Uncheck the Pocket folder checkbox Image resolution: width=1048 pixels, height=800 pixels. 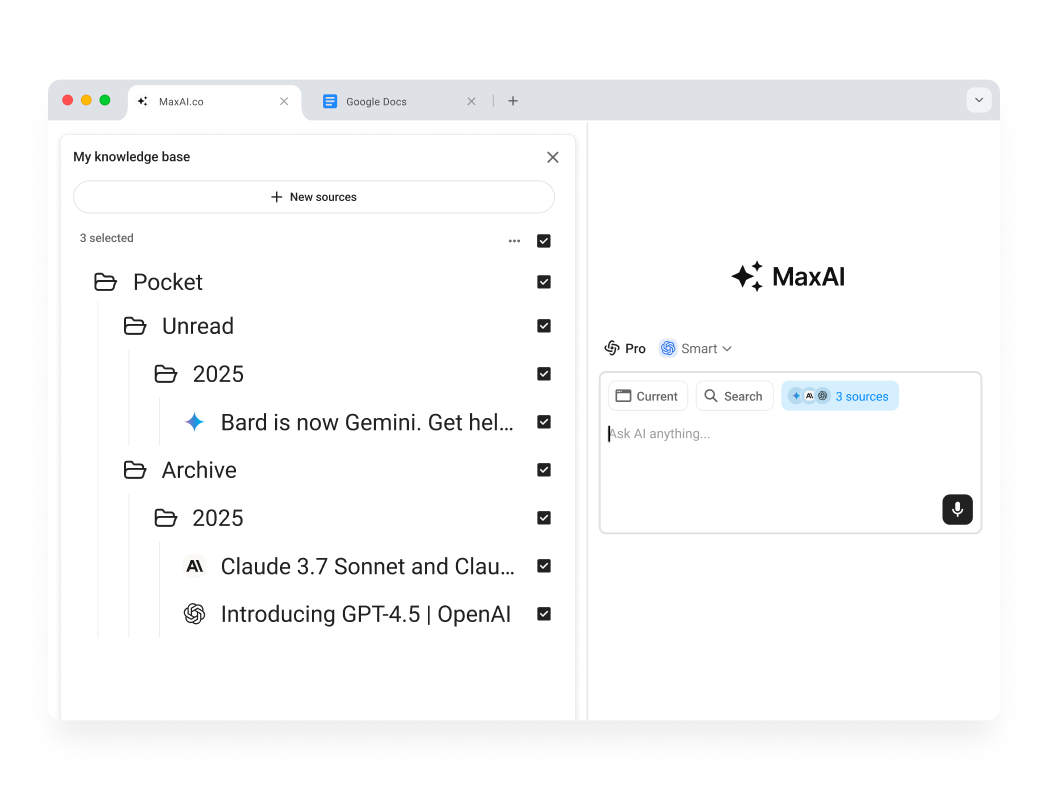click(544, 282)
